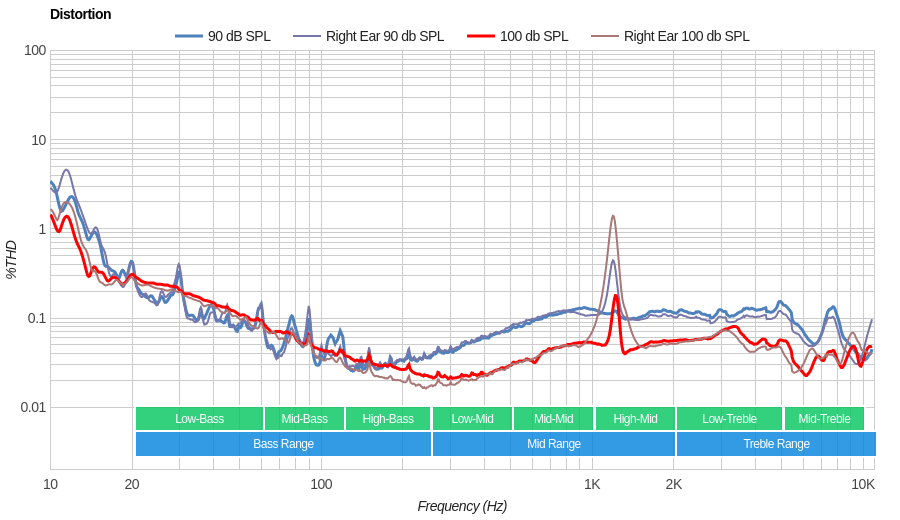The width and height of the screenshot is (900, 520).
Task: Hide the 100 db SPL red series
Action: coord(533,36)
